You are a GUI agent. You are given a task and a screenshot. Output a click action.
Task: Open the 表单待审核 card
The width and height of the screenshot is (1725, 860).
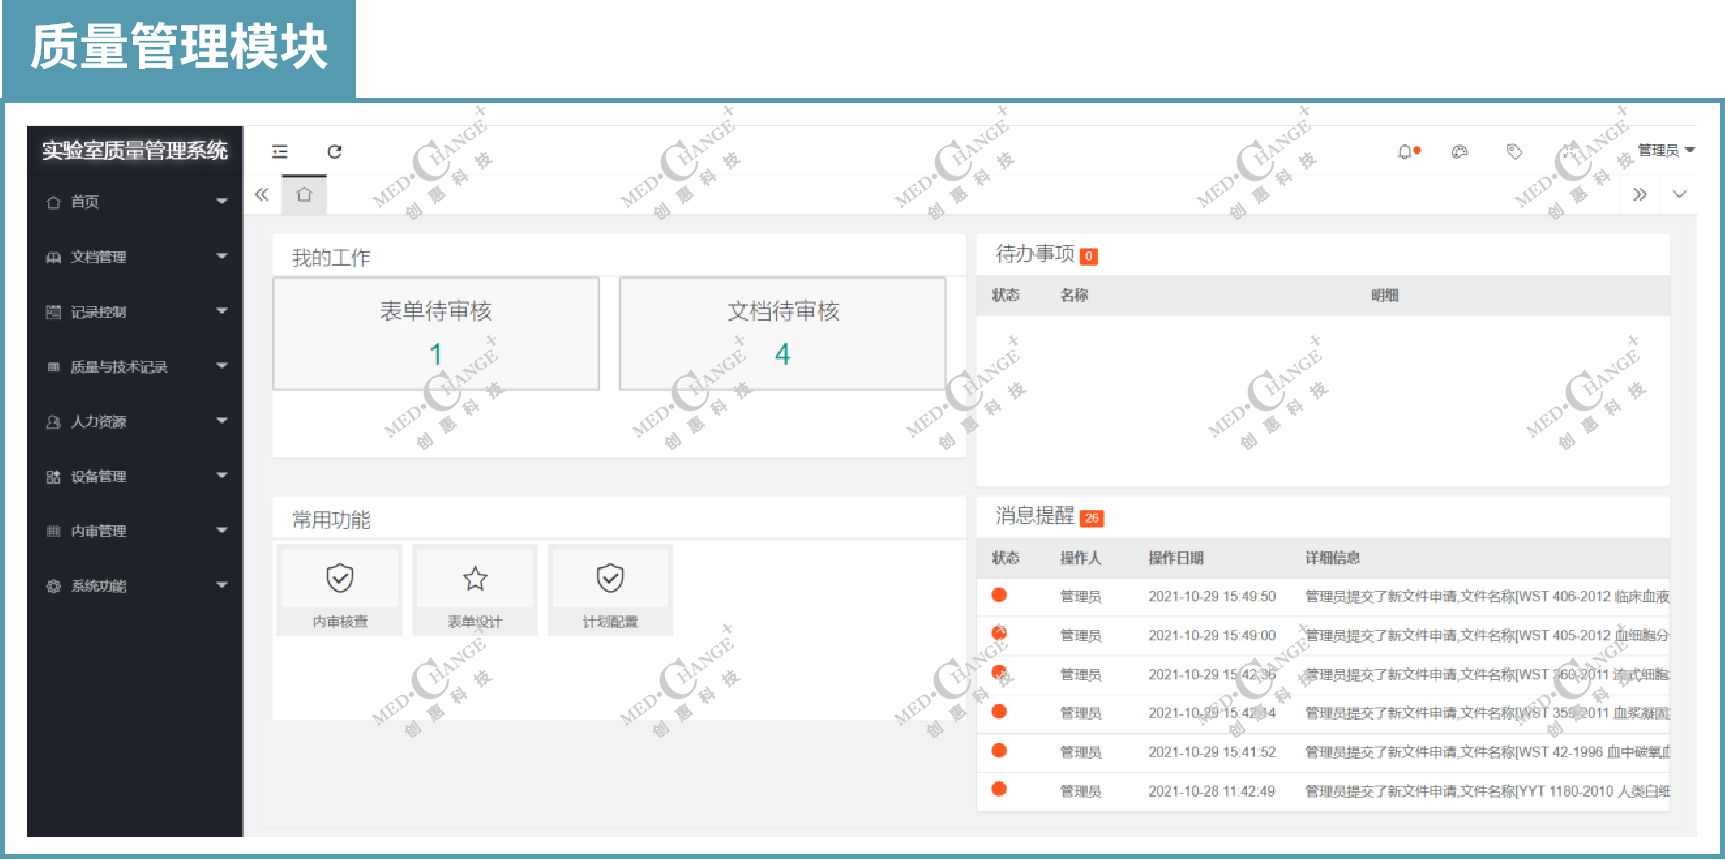(x=436, y=333)
